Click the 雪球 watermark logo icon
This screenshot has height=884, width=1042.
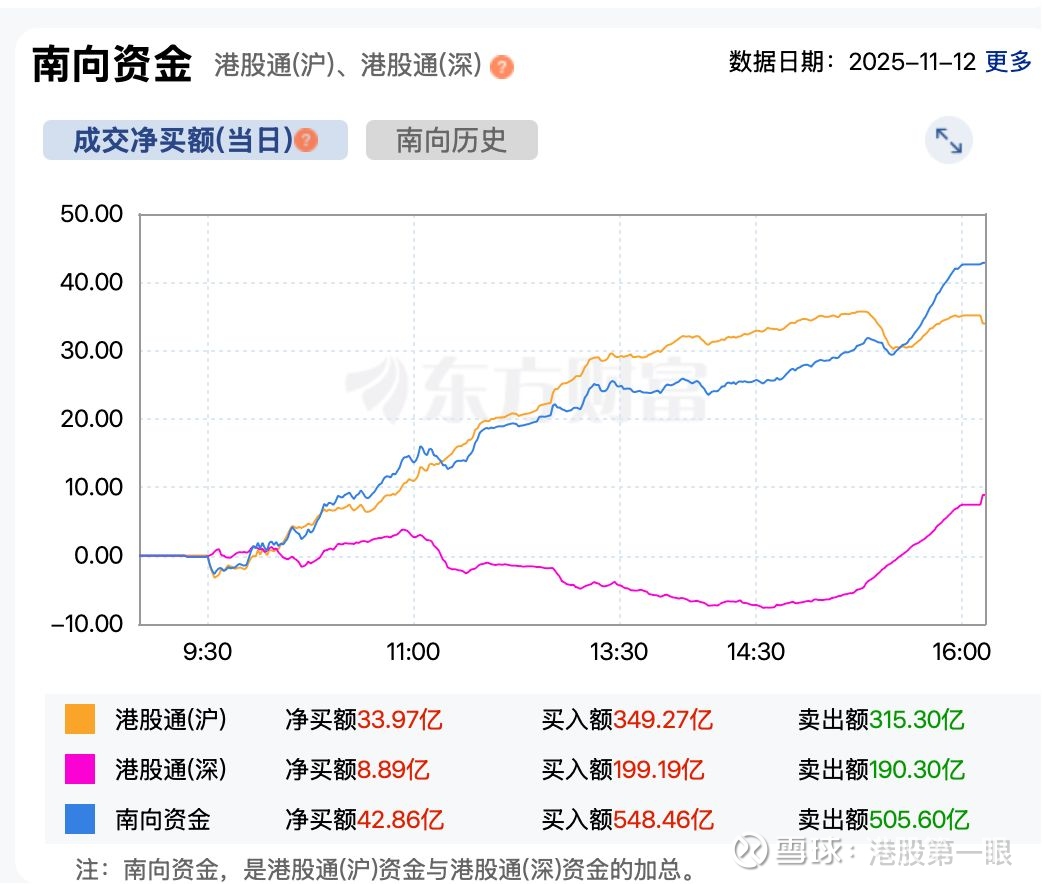pyautogui.click(x=750, y=852)
